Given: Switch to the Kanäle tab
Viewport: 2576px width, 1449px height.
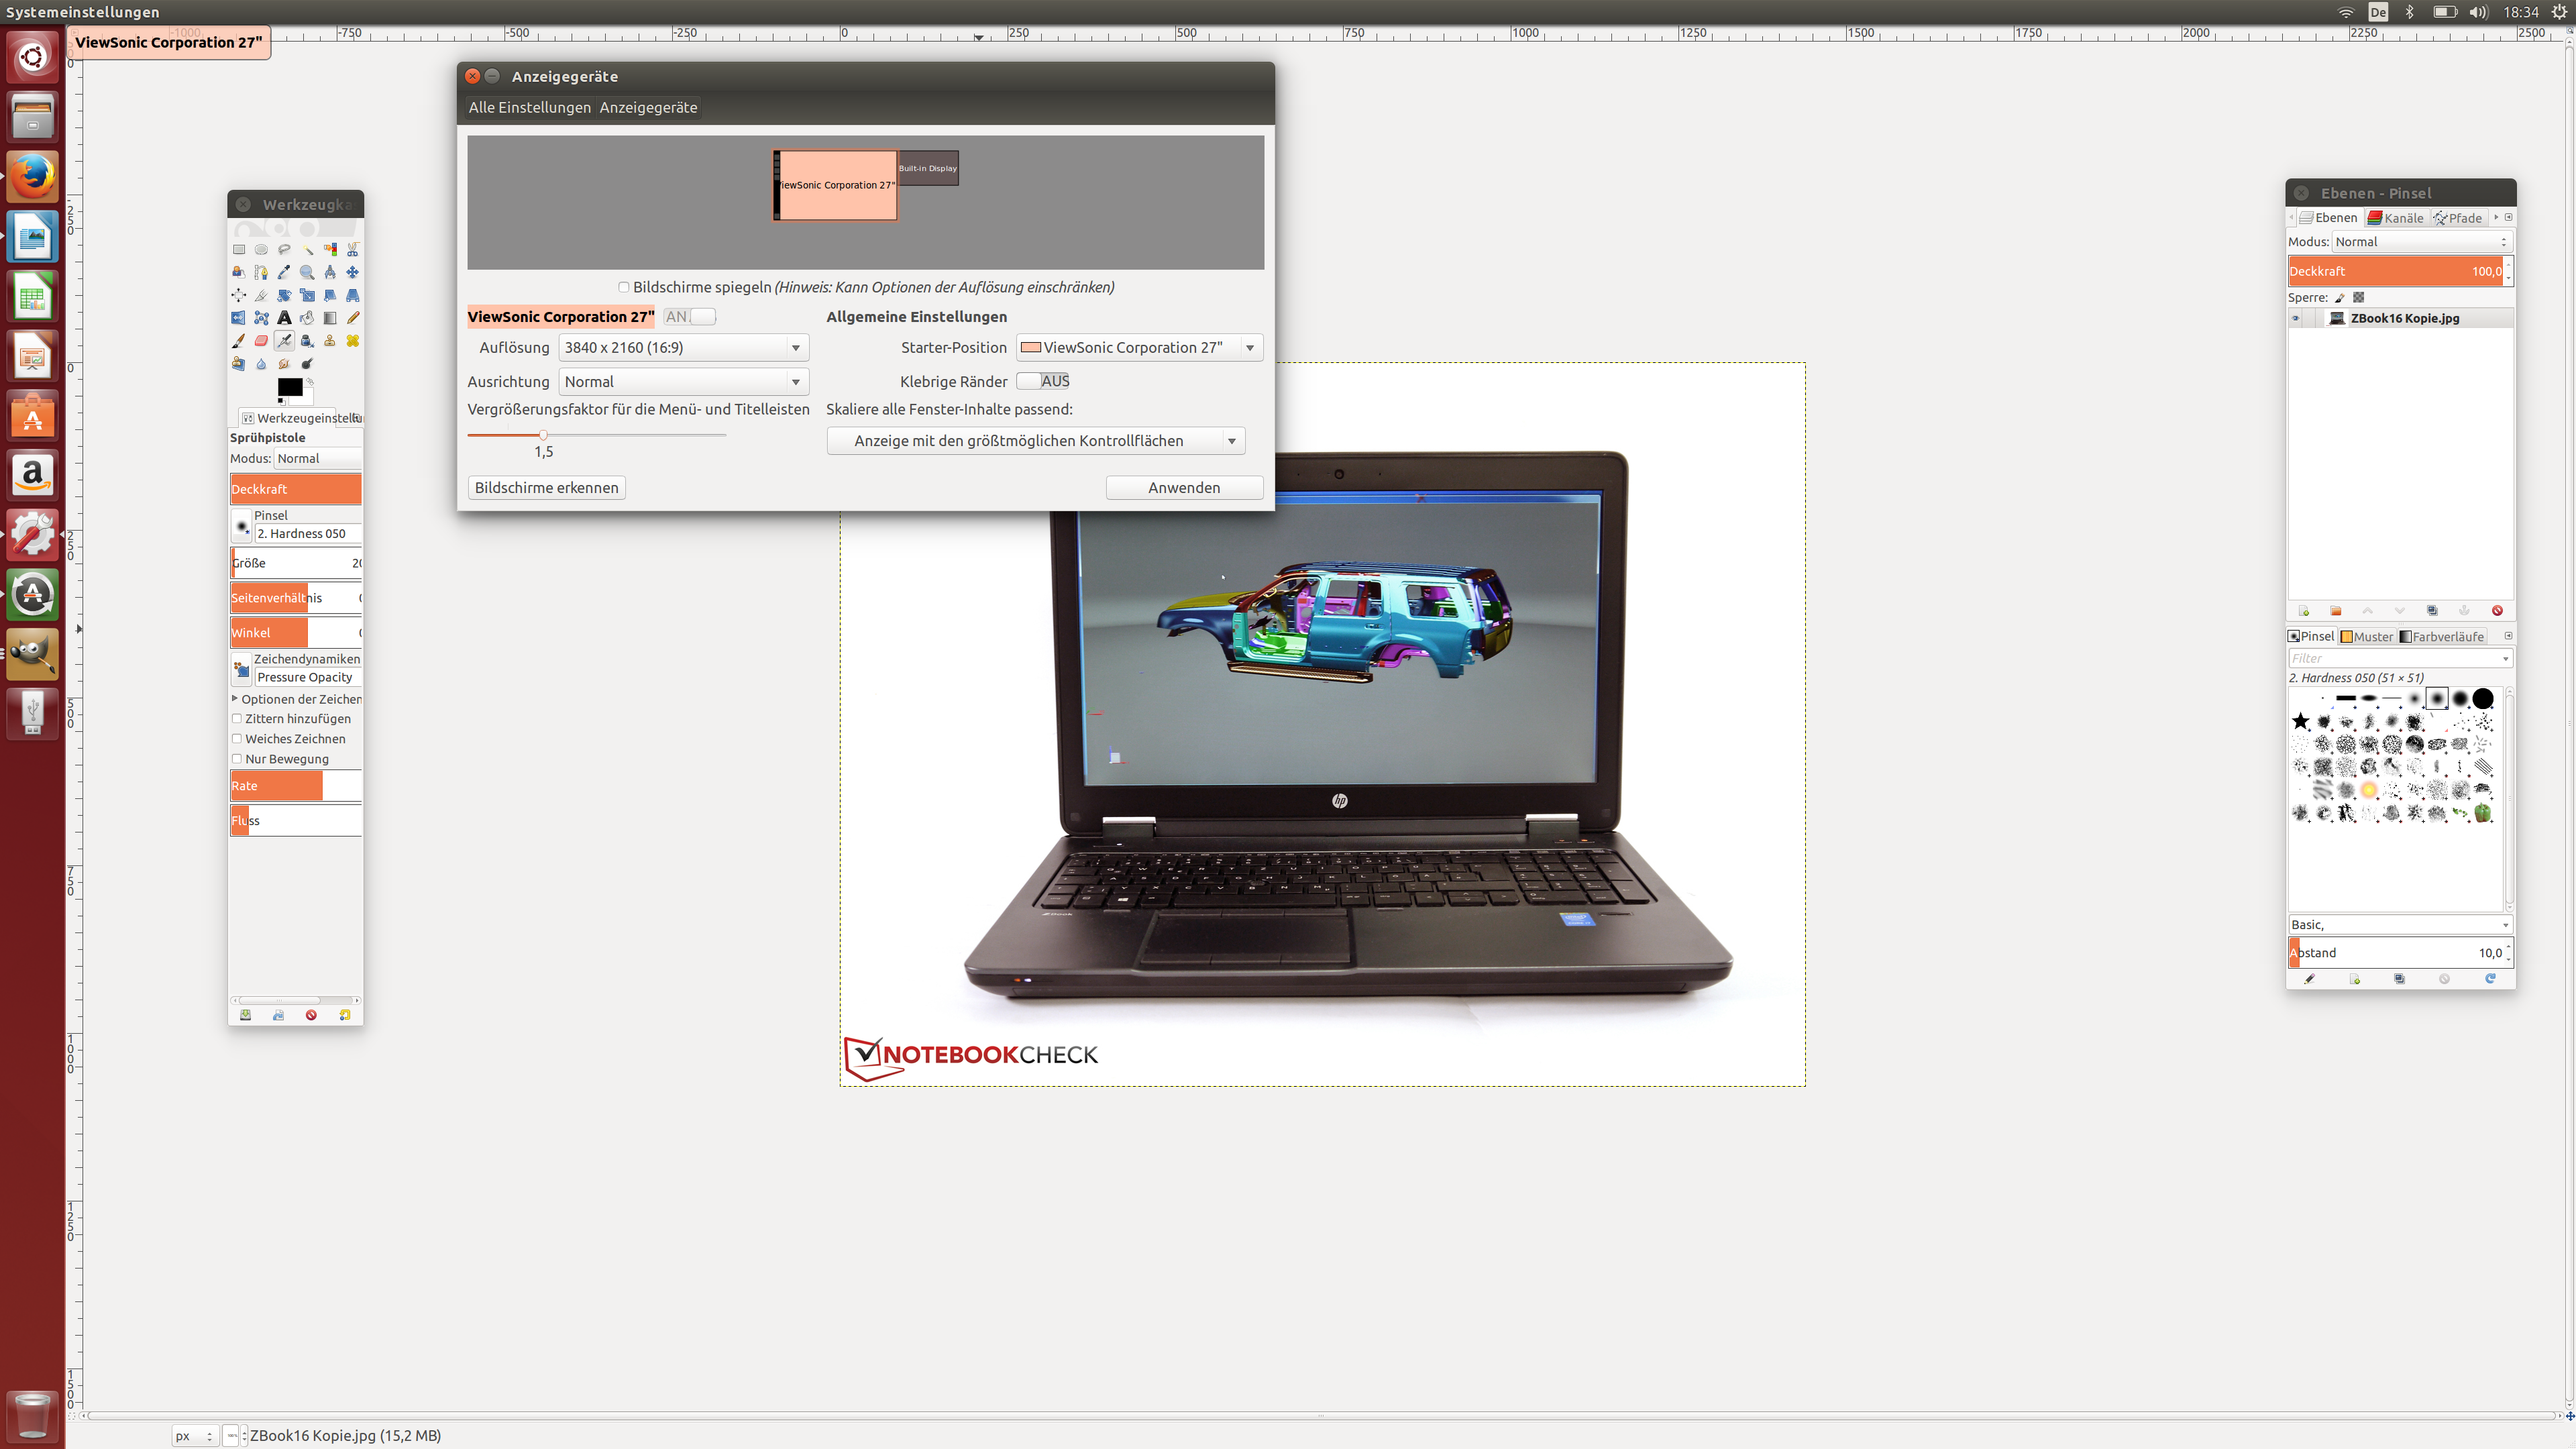Looking at the screenshot, I should click(x=2395, y=218).
